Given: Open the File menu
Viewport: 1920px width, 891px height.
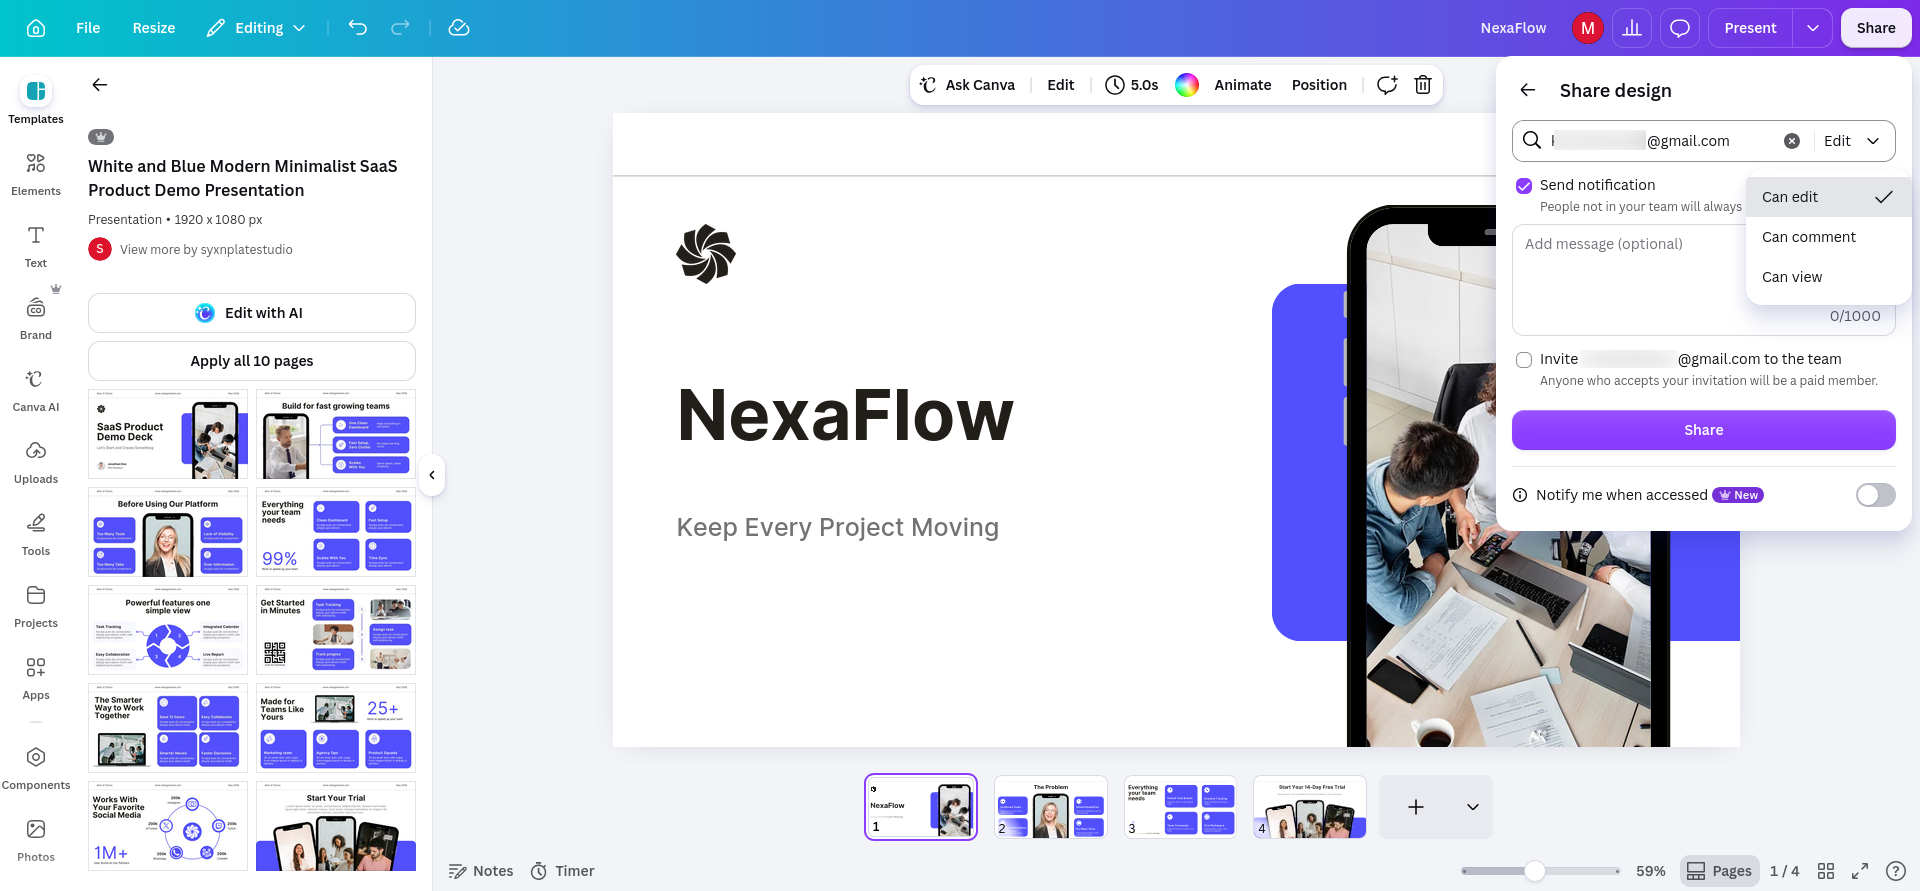Looking at the screenshot, I should coord(88,28).
